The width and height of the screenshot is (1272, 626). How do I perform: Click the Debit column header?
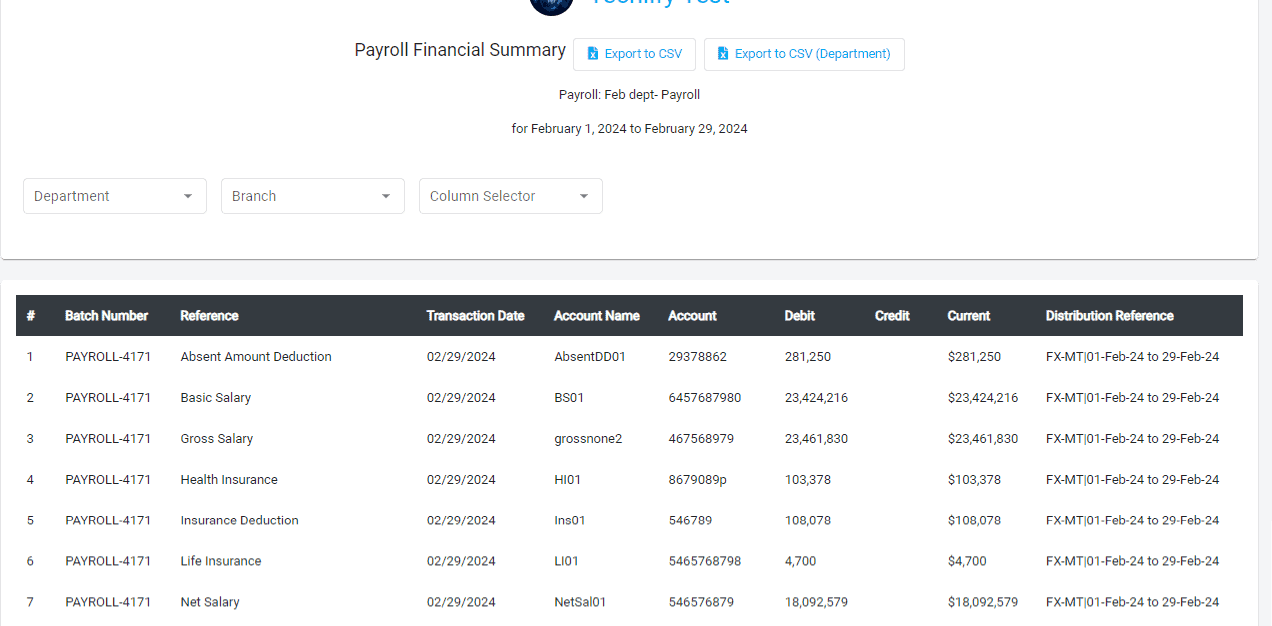point(799,315)
